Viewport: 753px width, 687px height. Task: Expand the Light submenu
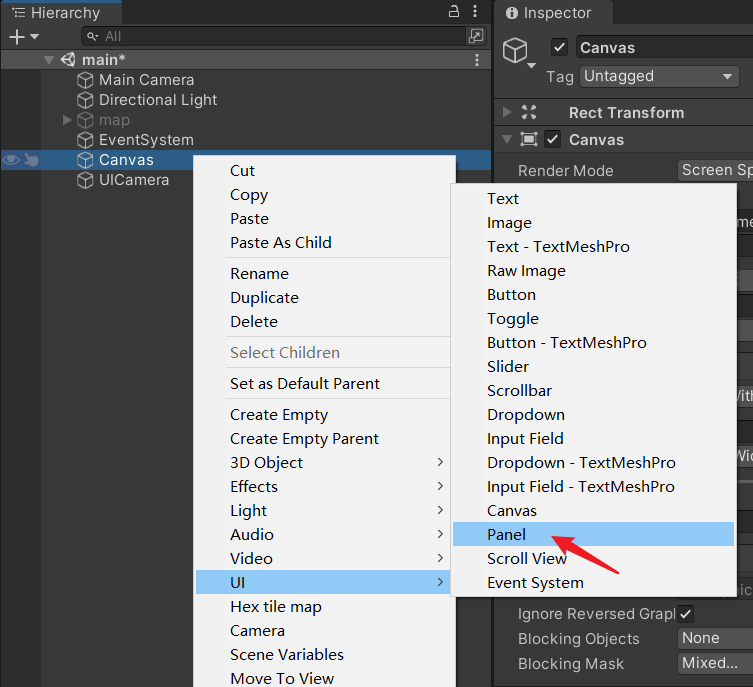coord(323,510)
